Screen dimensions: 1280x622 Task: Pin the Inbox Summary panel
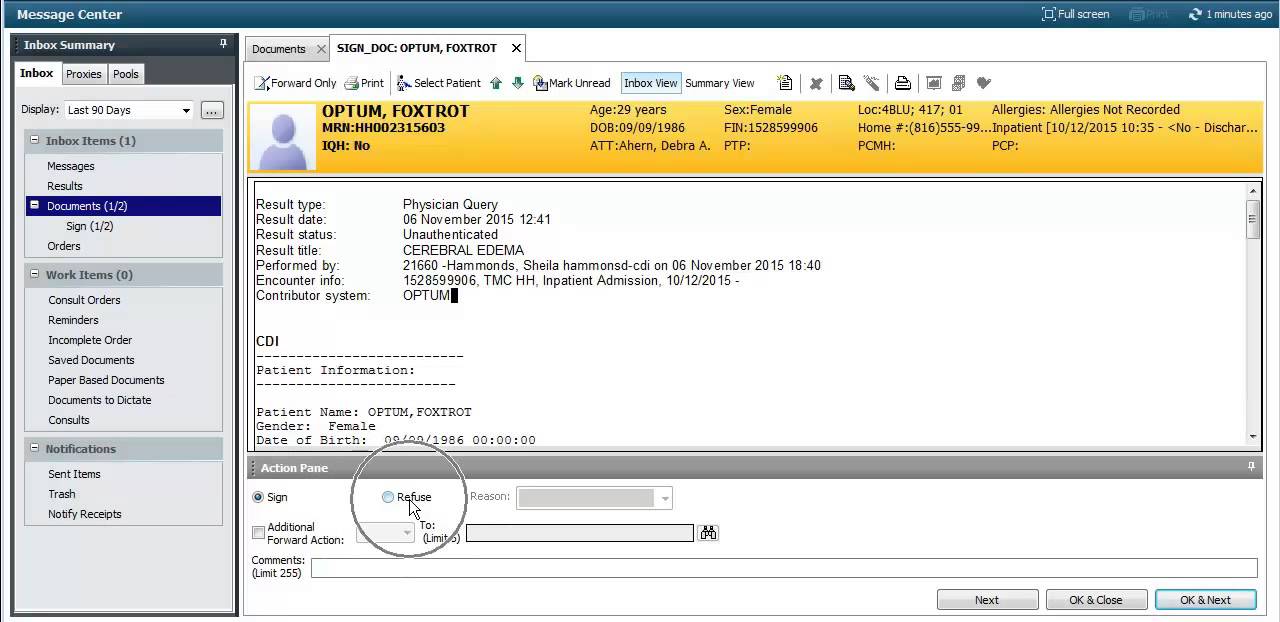223,44
